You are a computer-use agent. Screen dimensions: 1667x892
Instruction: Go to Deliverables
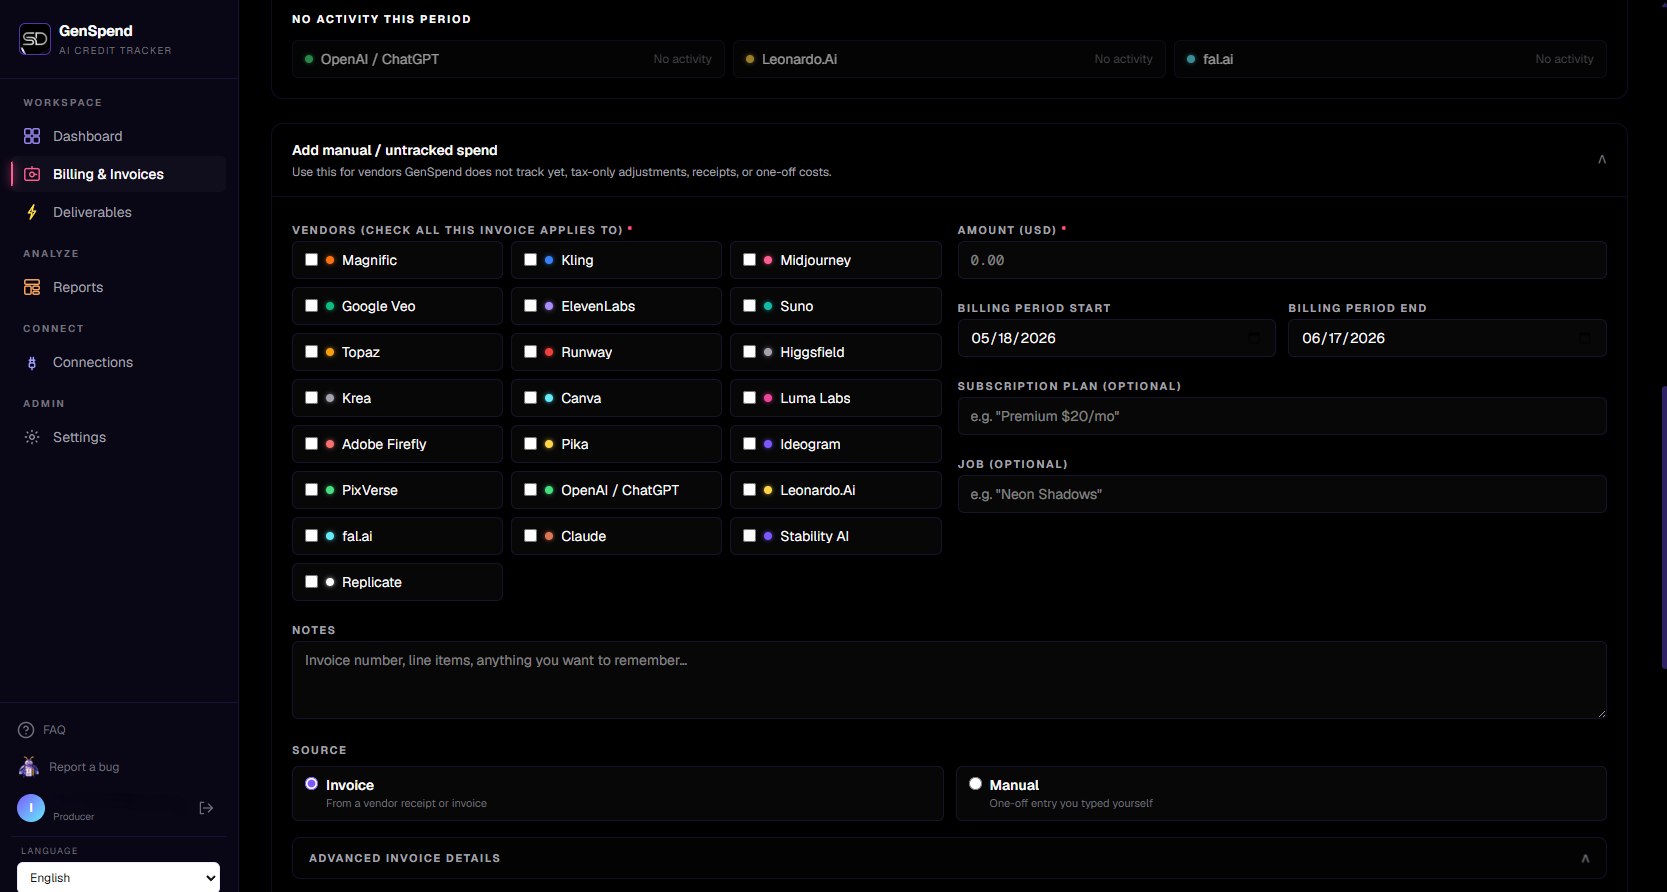click(118, 212)
